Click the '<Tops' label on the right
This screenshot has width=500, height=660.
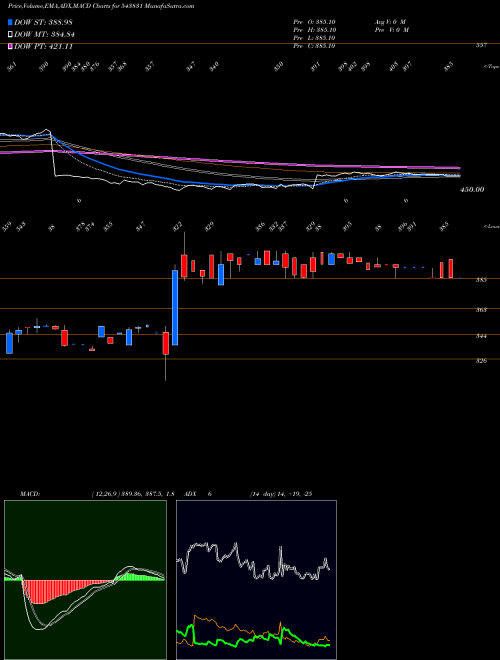point(491,67)
